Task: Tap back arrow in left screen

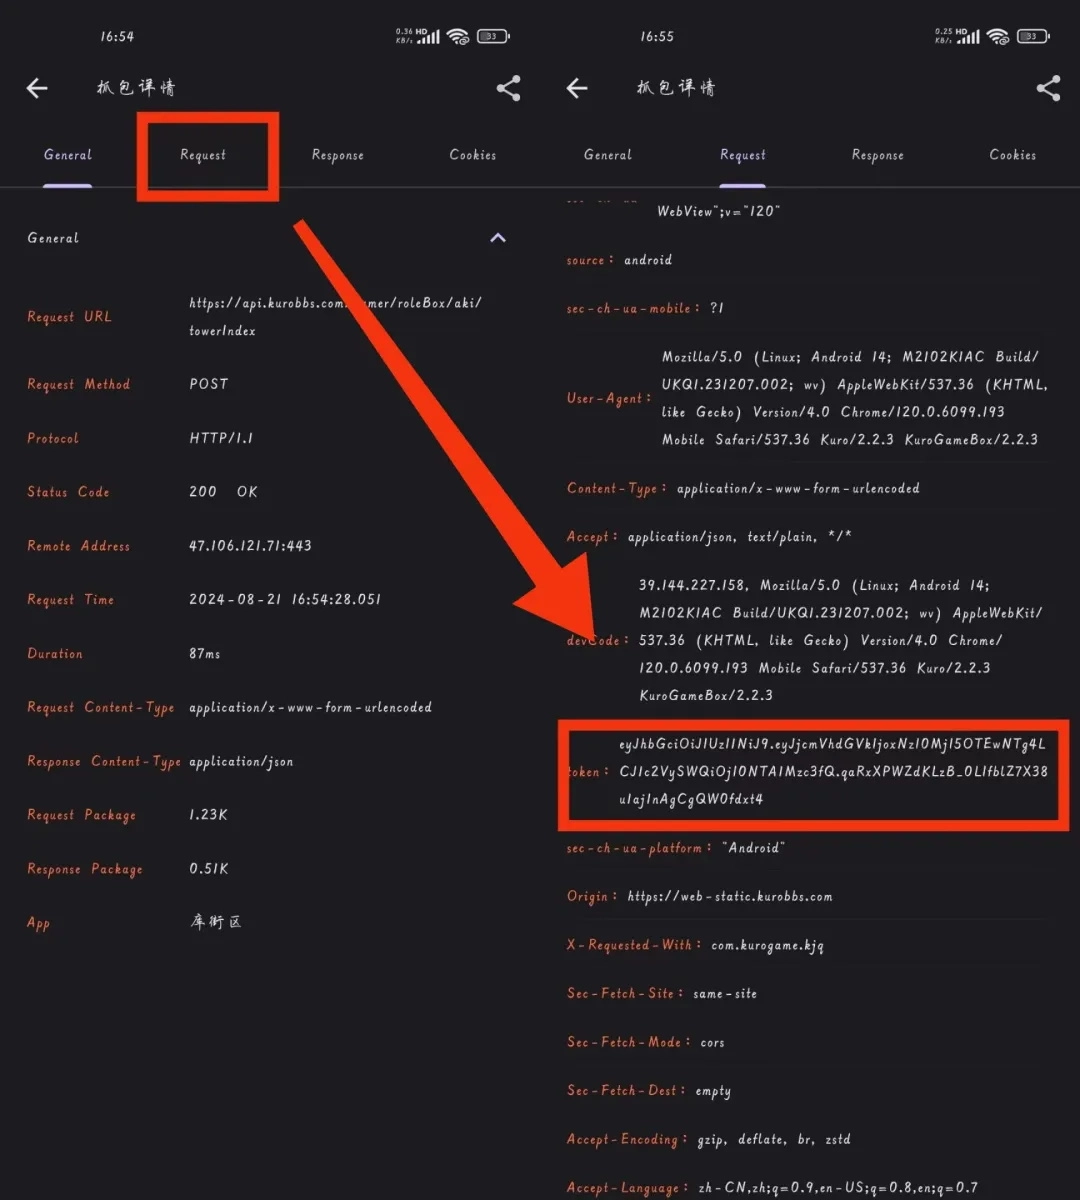Action: [x=37, y=89]
